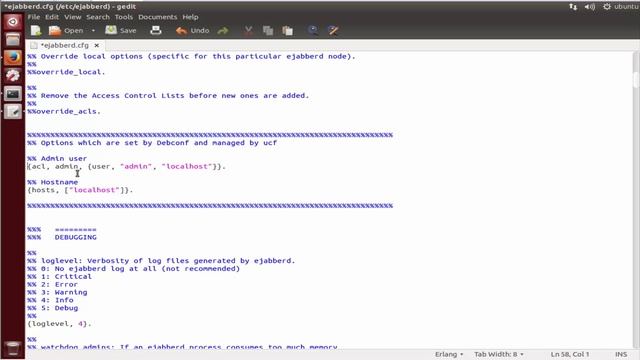Save the ejabberd.cfg file

(121, 31)
